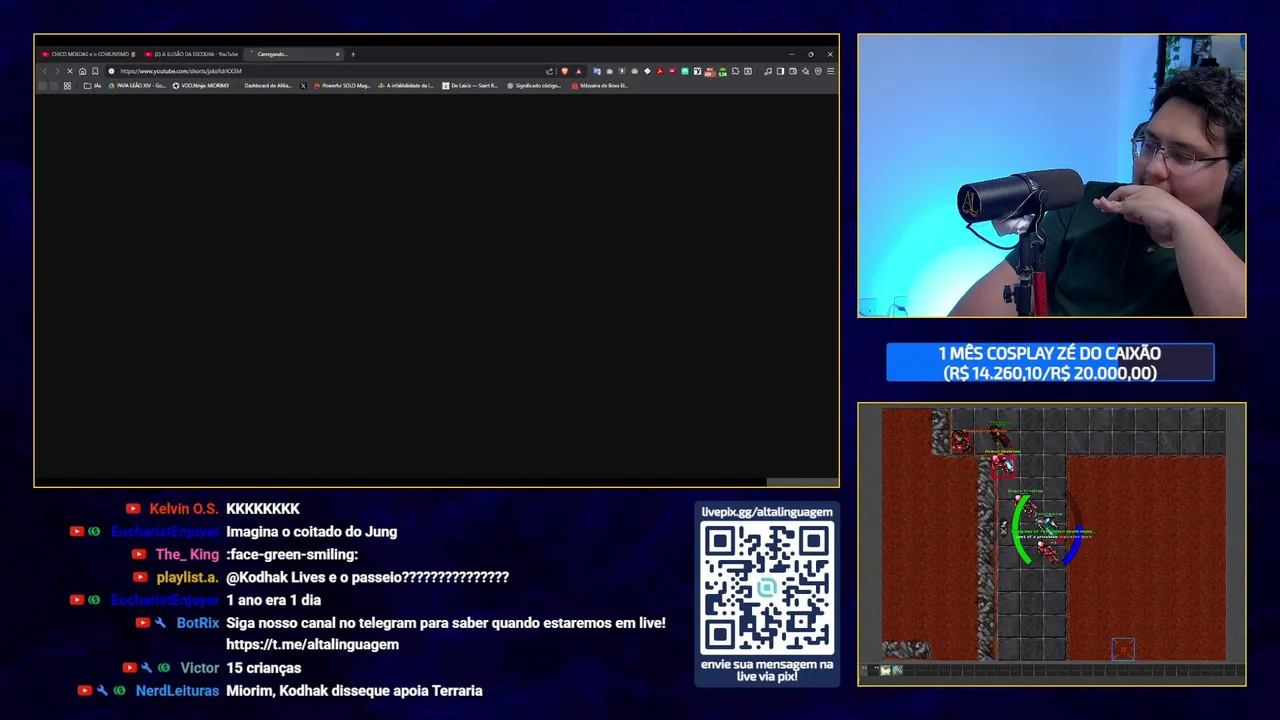Toggle the browser sidebar panel

click(780, 71)
